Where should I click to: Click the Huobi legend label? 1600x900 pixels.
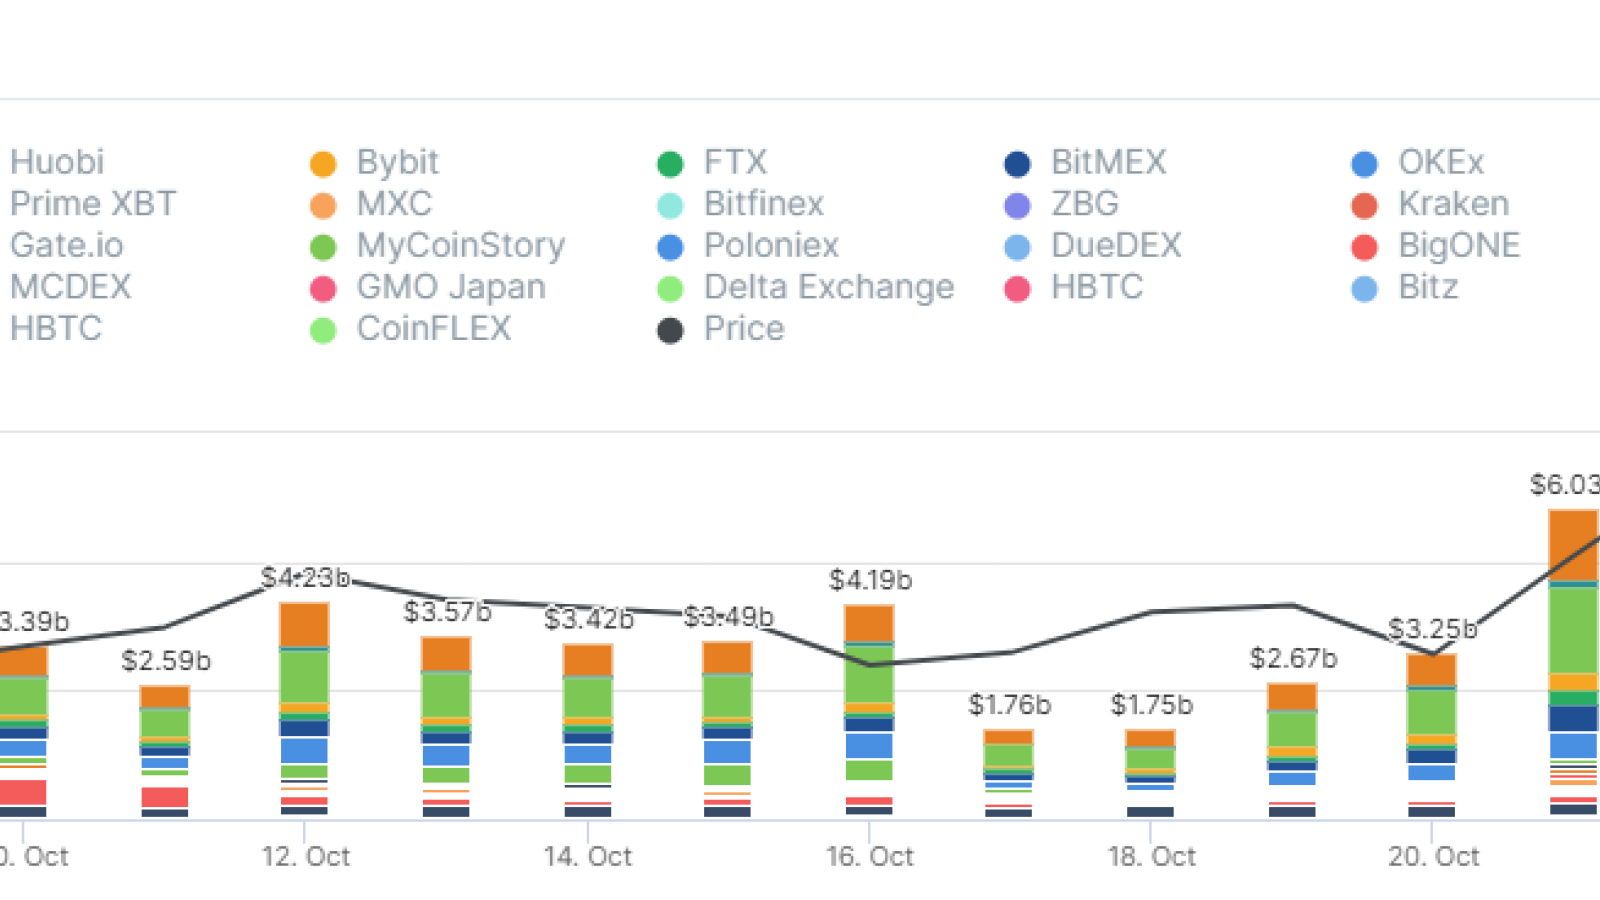(x=57, y=162)
